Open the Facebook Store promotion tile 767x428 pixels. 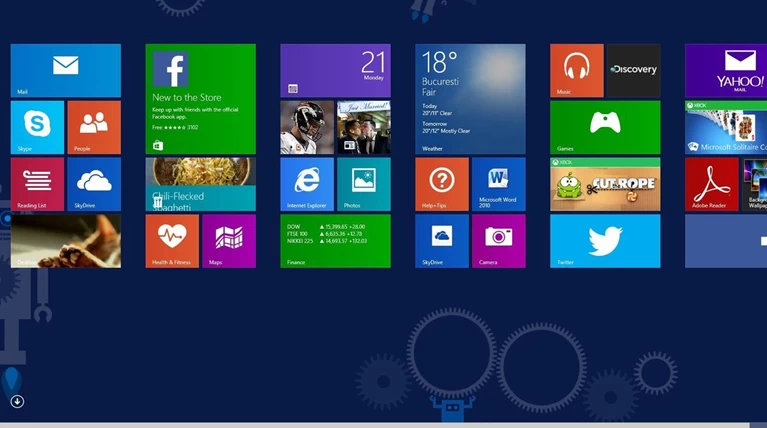[x=201, y=99]
